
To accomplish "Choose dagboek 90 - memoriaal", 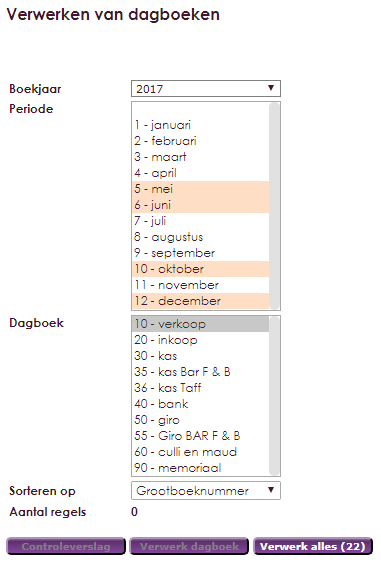I will coord(200,468).
